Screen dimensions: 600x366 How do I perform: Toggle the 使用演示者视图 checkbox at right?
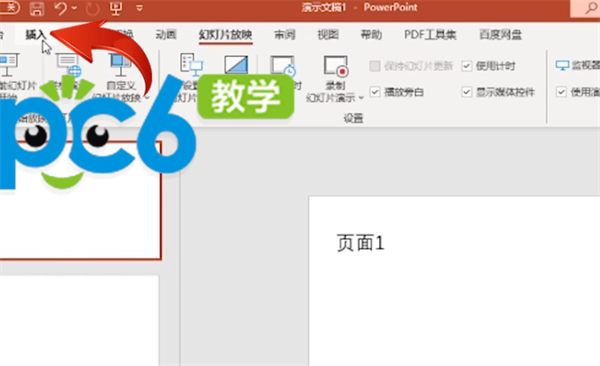[x=561, y=92]
